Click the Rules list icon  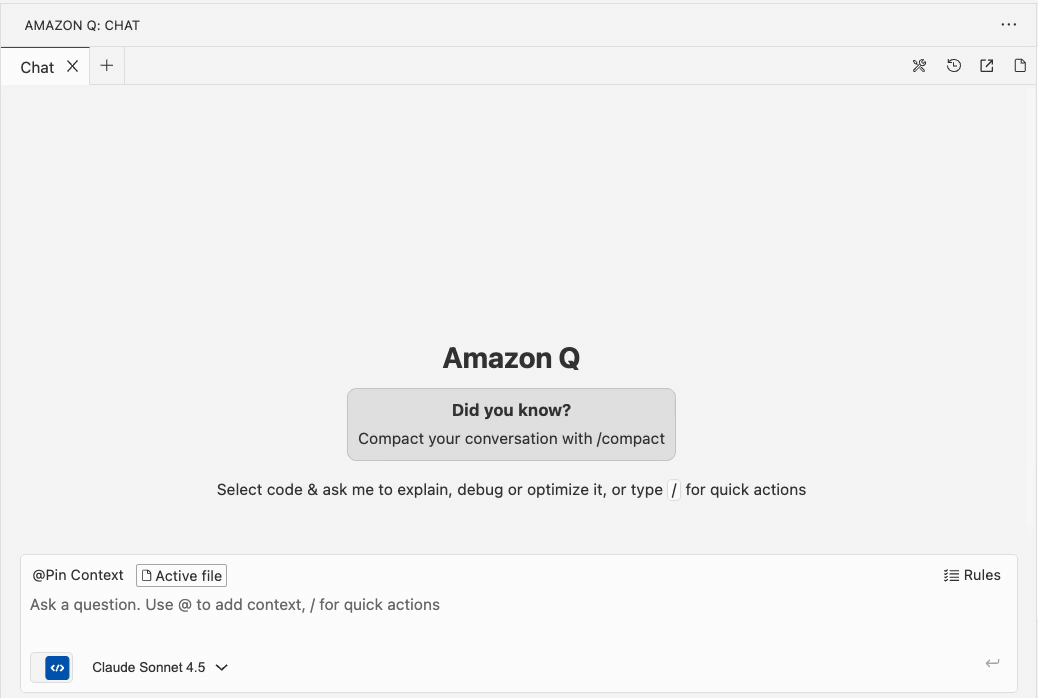pos(950,575)
